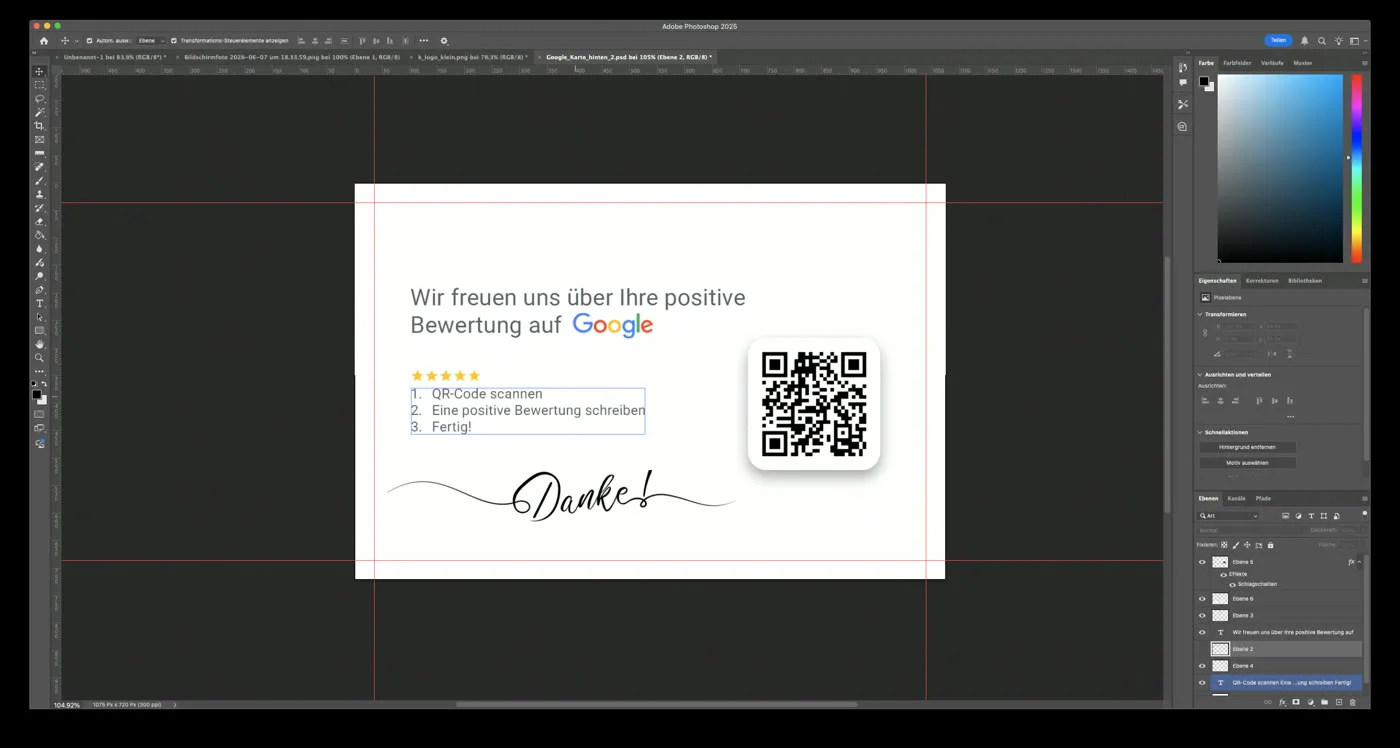
Task: Open the Ebene auto-select dropdown
Action: (x=151, y=41)
